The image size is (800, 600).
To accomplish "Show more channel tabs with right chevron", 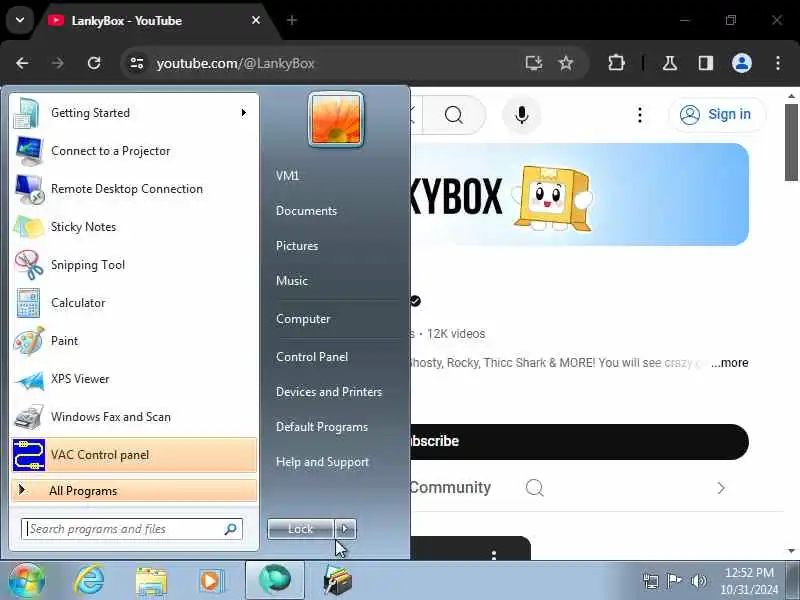I will 720,488.
